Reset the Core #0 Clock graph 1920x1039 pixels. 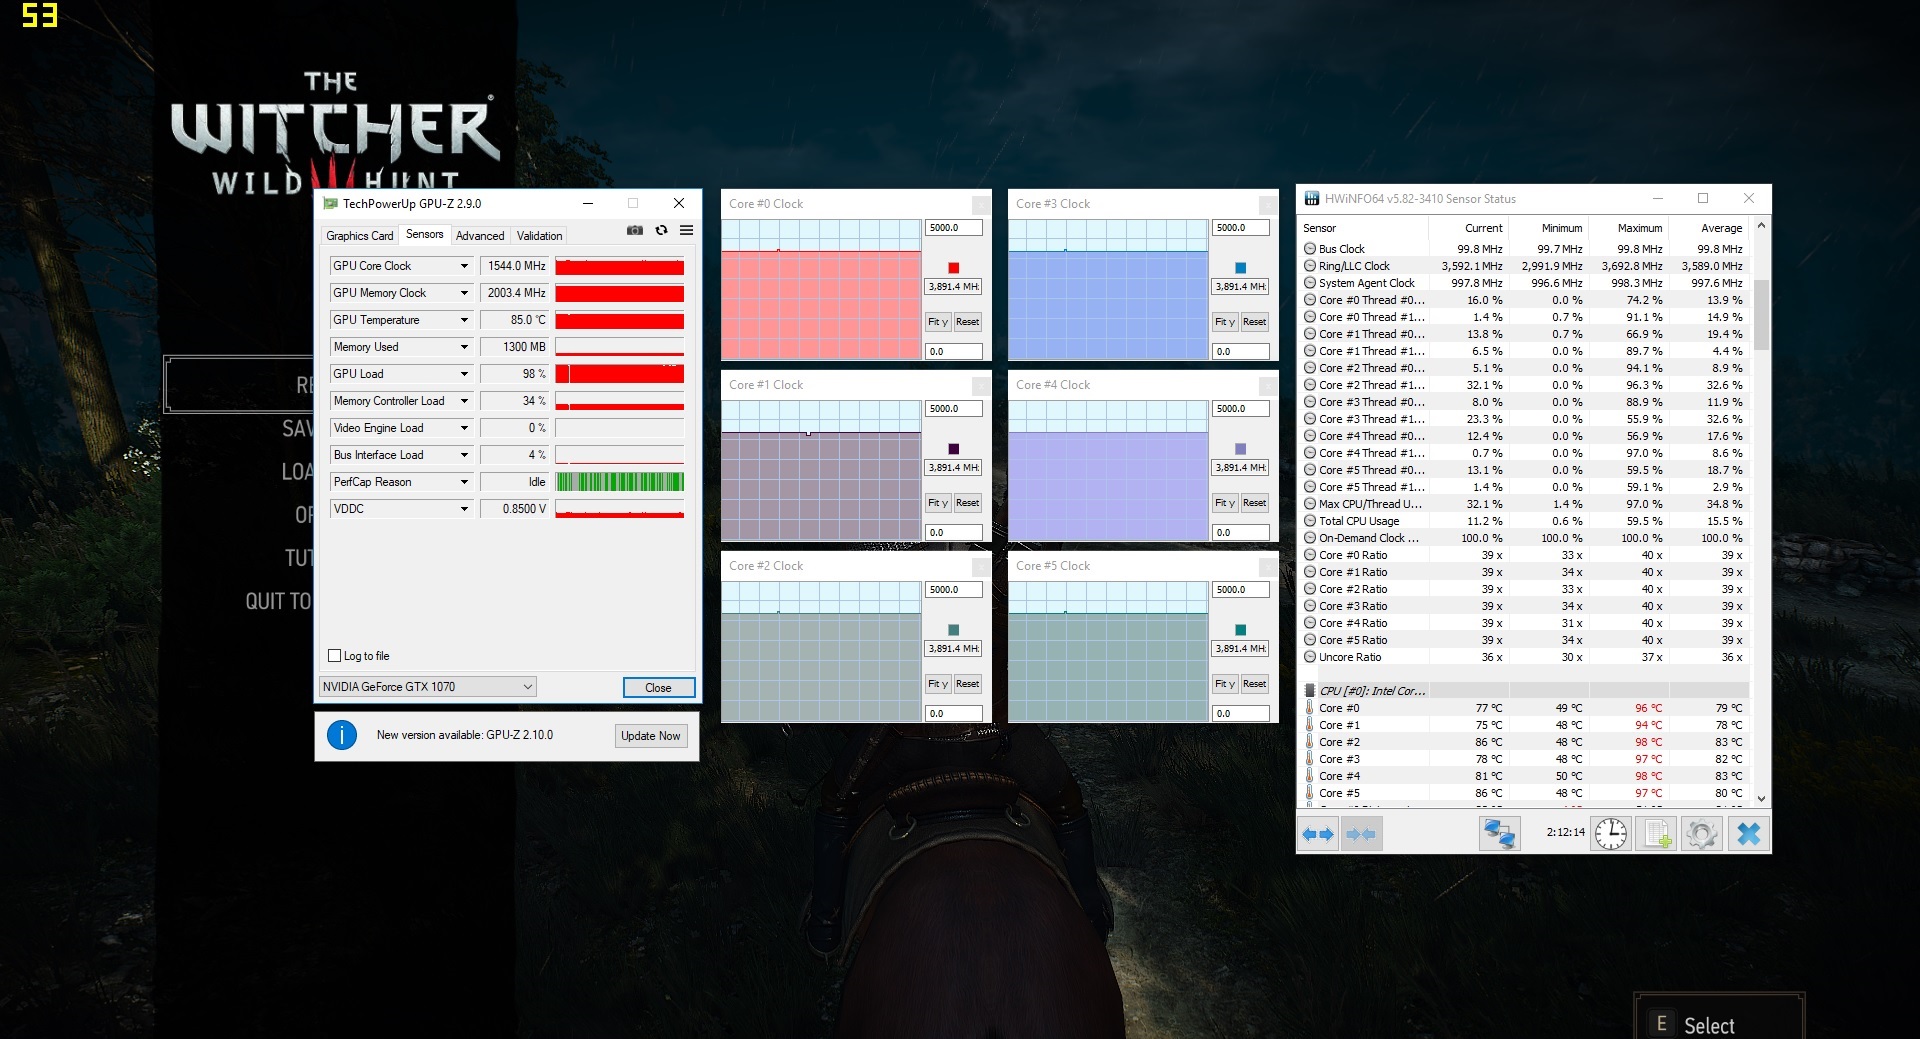967,322
